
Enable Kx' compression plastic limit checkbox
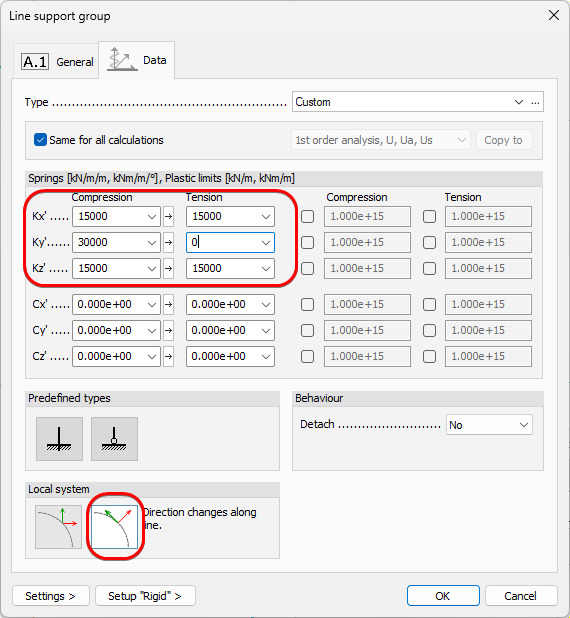tap(307, 216)
